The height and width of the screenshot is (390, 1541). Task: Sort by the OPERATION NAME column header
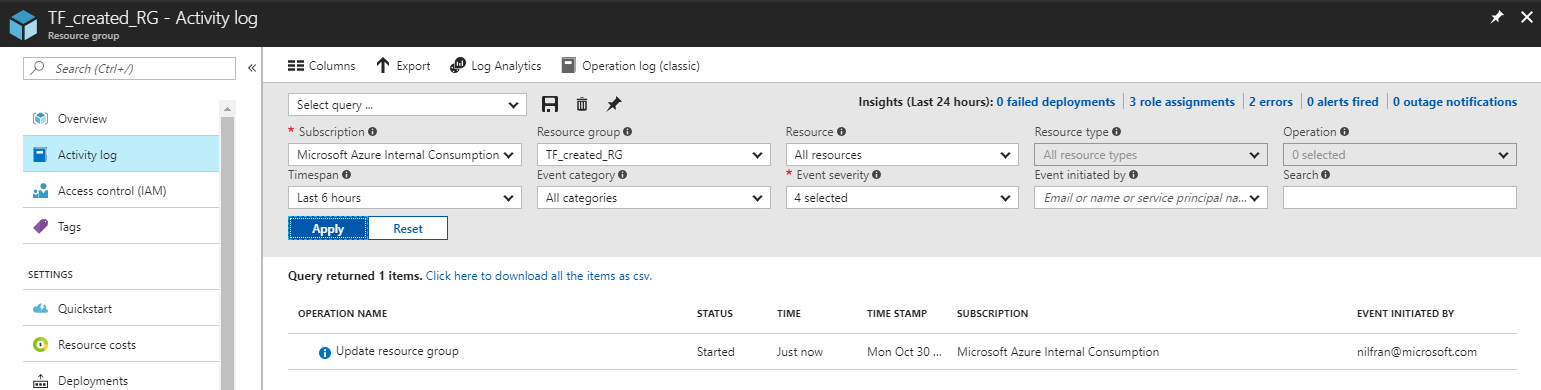pyautogui.click(x=342, y=314)
